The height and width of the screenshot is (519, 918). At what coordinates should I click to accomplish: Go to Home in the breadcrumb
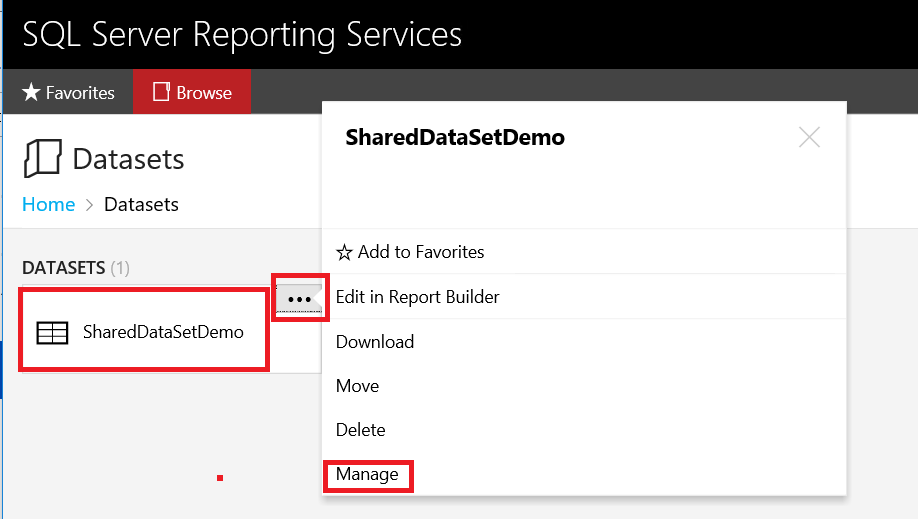(x=48, y=205)
